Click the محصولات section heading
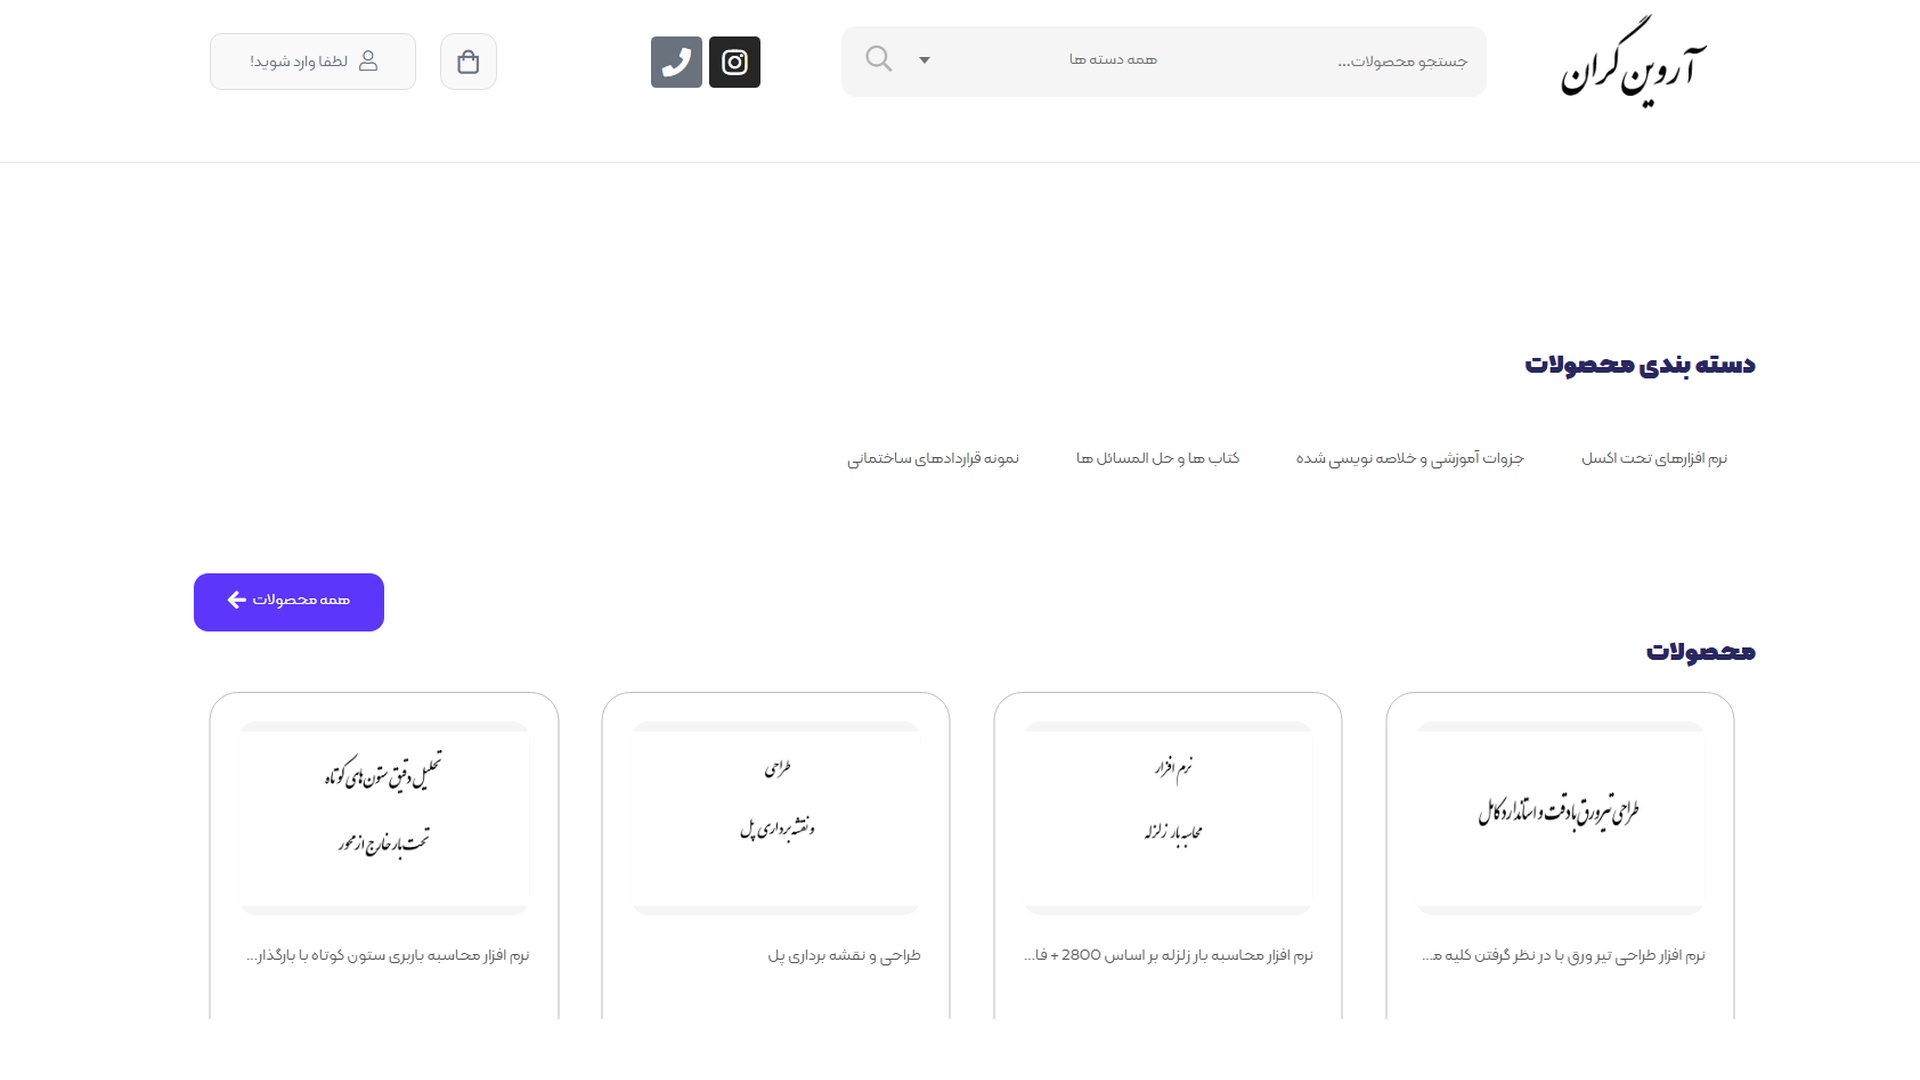This screenshot has height=1080, width=1920. 1701,652
